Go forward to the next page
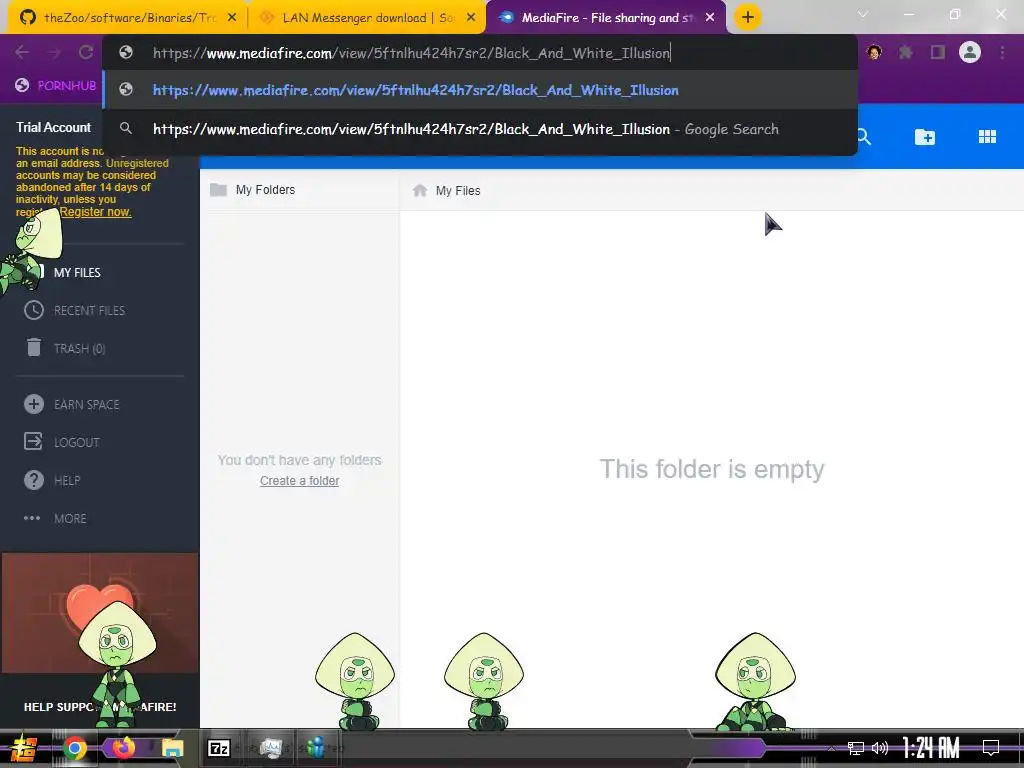 pos(54,52)
